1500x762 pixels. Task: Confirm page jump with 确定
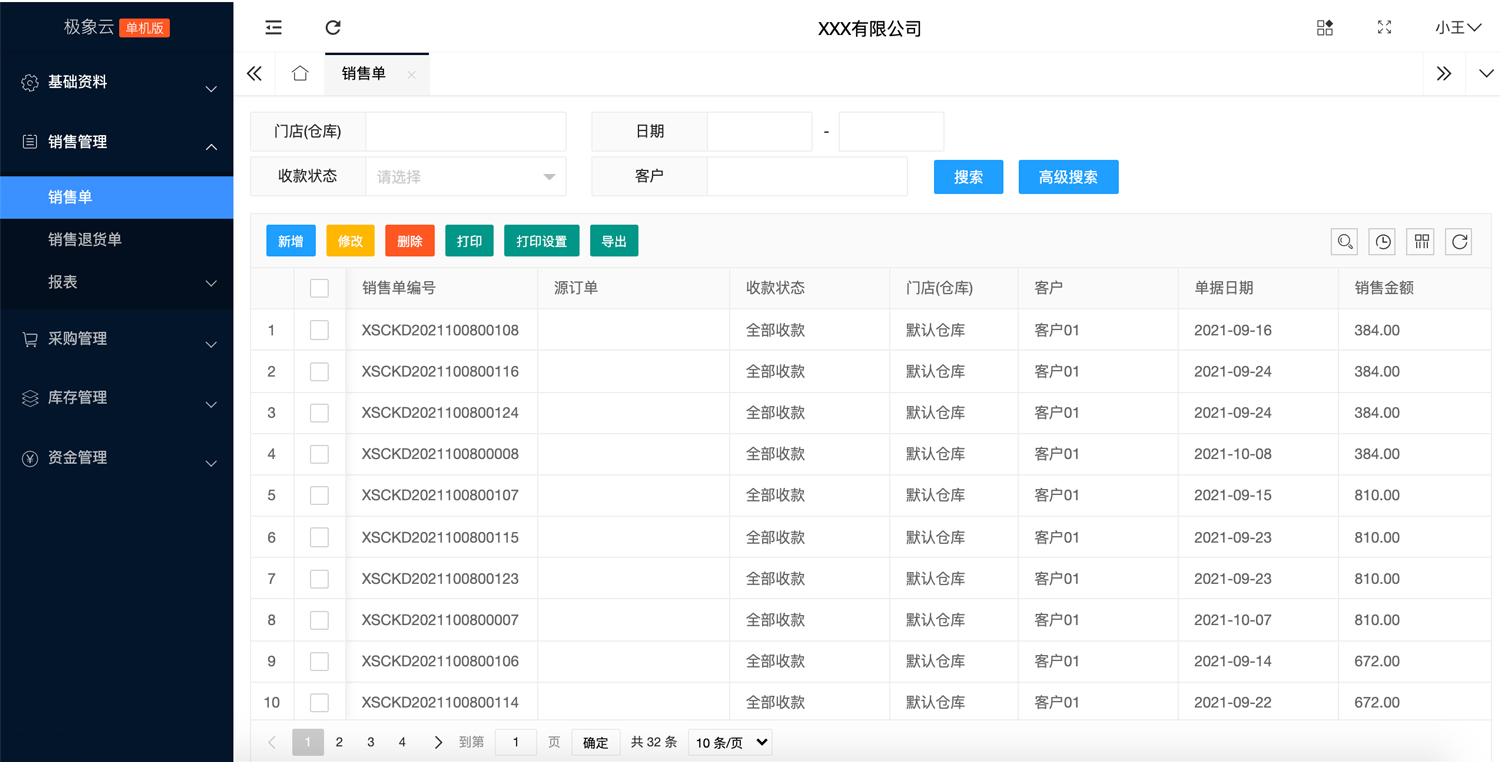[596, 742]
